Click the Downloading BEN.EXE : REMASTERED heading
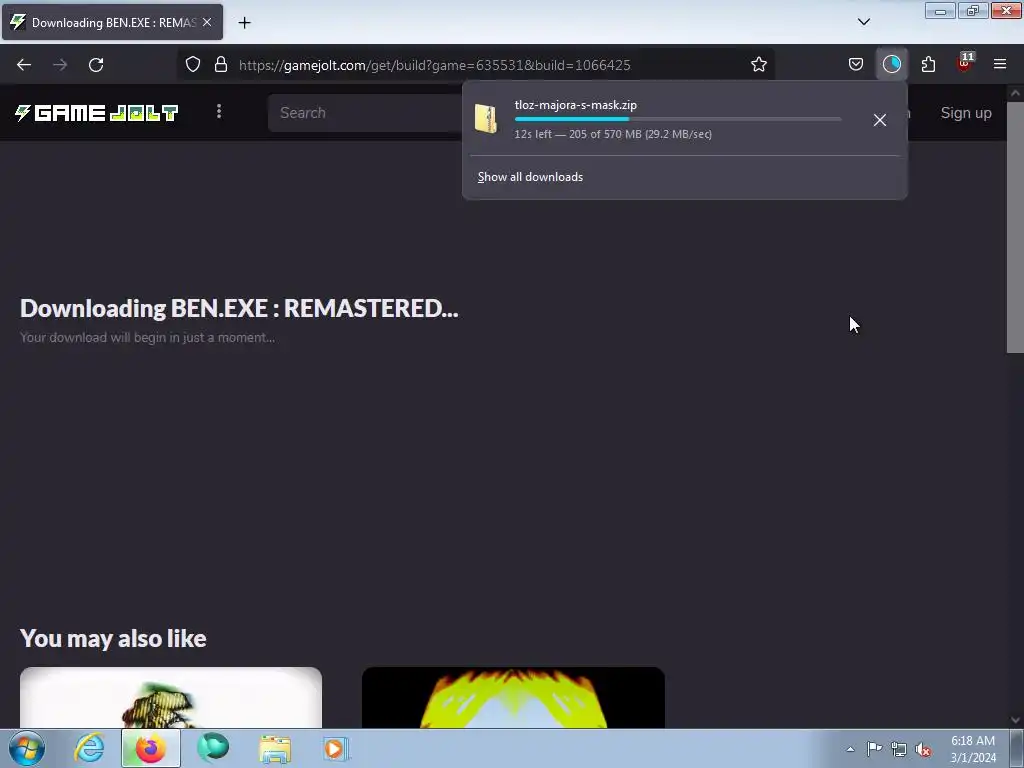This screenshot has height=768, width=1024. pos(239,308)
